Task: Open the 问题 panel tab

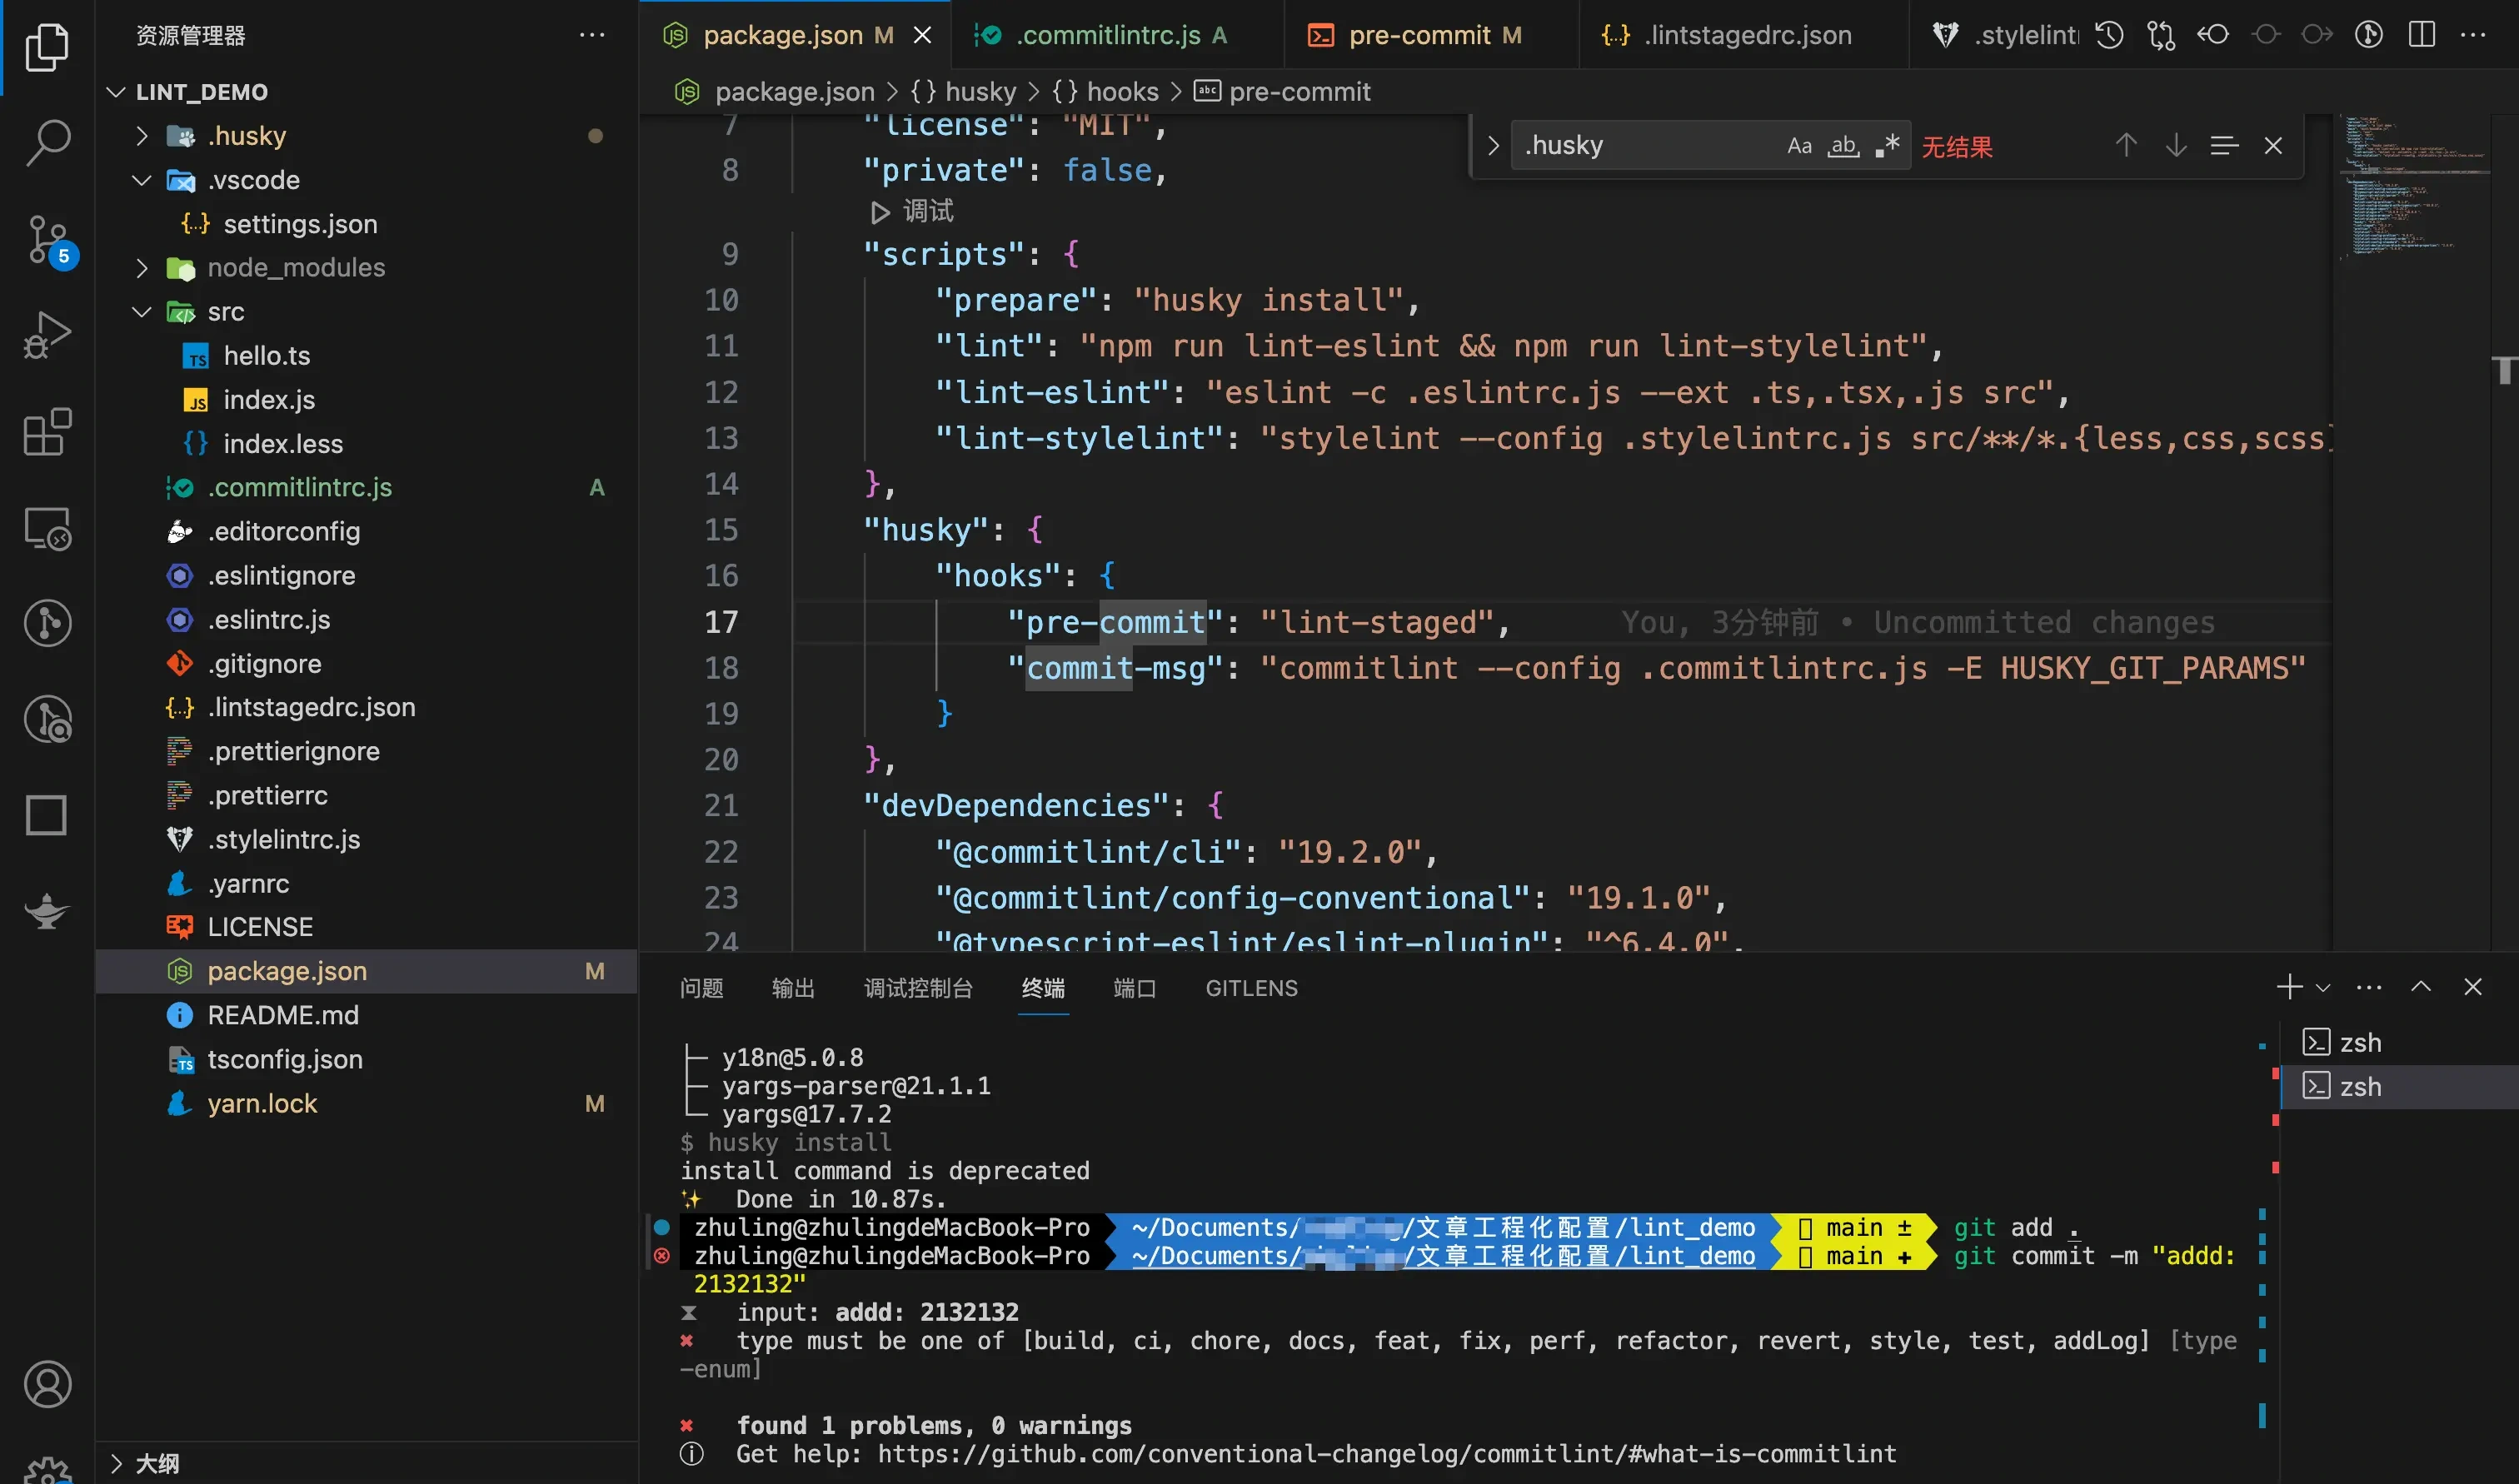Action: coord(701,987)
